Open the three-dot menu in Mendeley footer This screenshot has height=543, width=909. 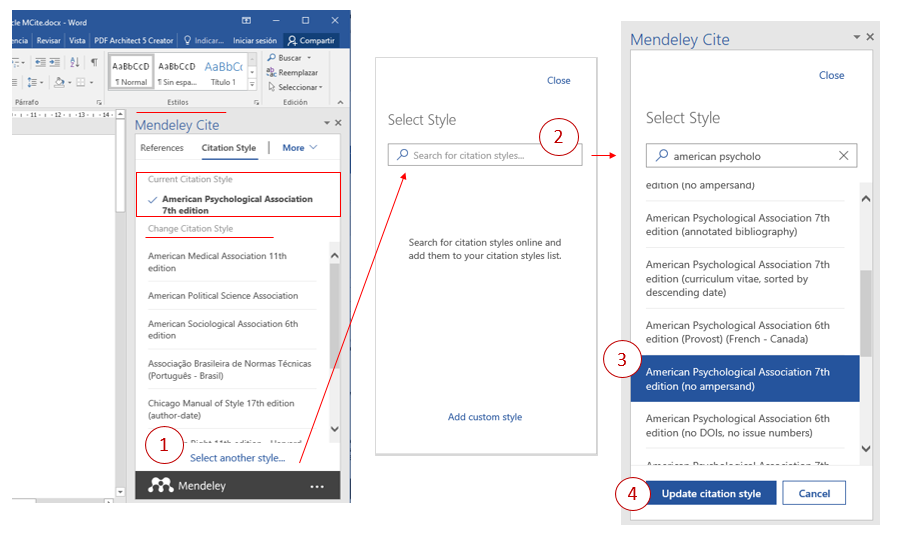click(317, 486)
